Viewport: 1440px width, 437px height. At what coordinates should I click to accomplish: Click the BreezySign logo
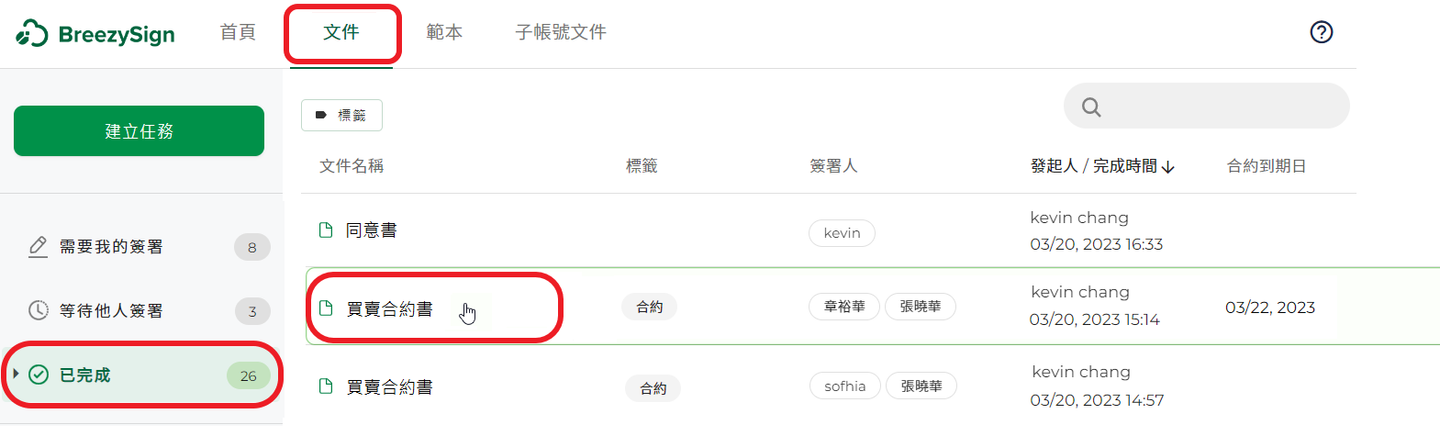tap(95, 34)
